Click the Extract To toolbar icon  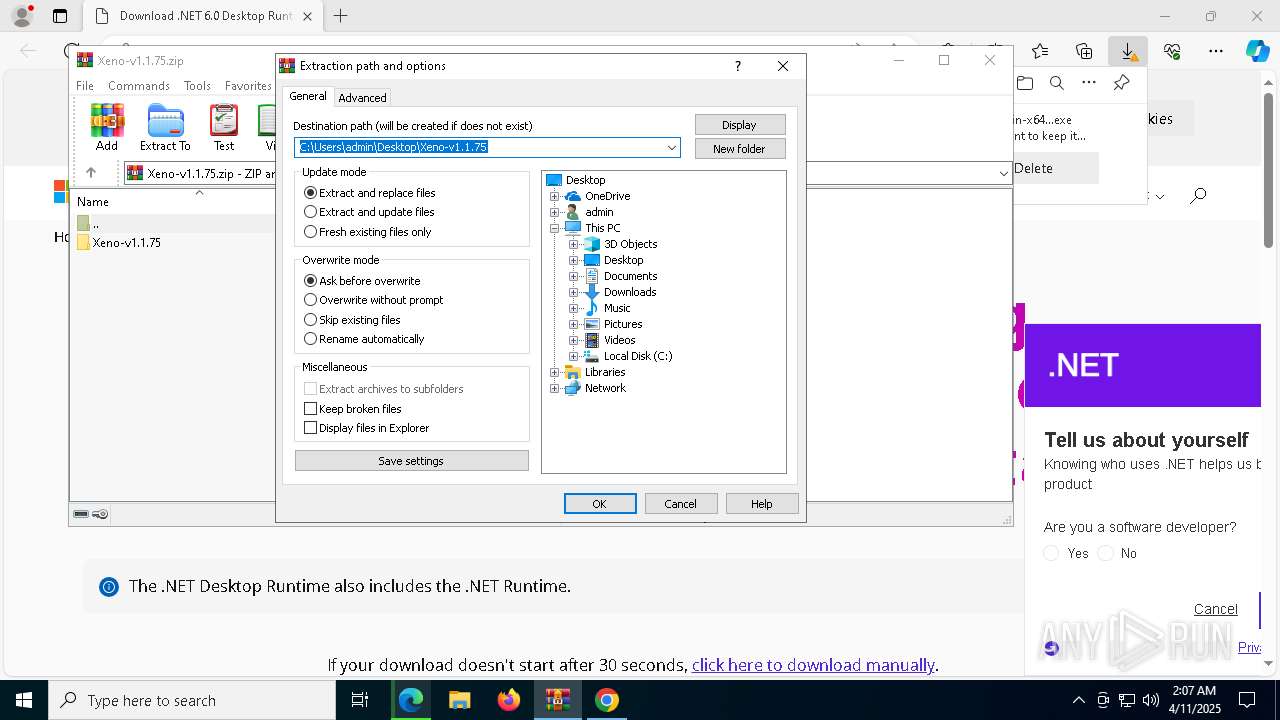165,127
